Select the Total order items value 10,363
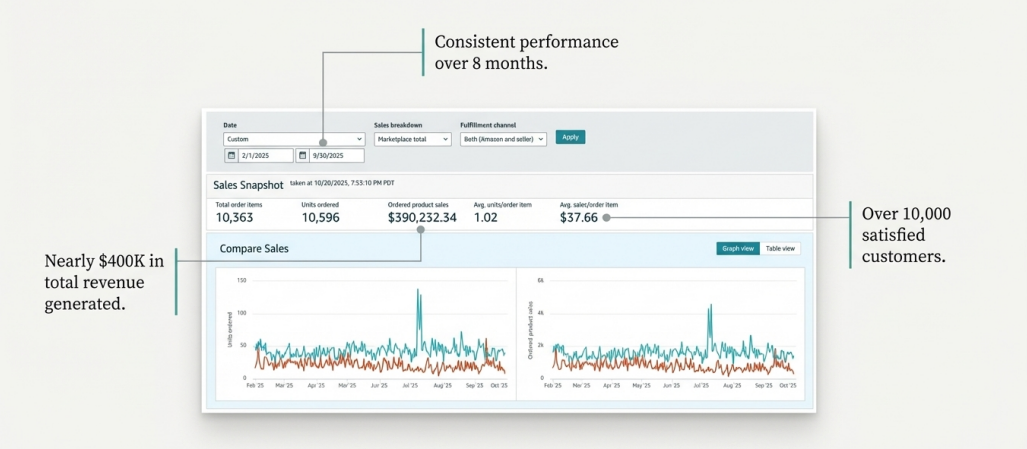 point(235,217)
